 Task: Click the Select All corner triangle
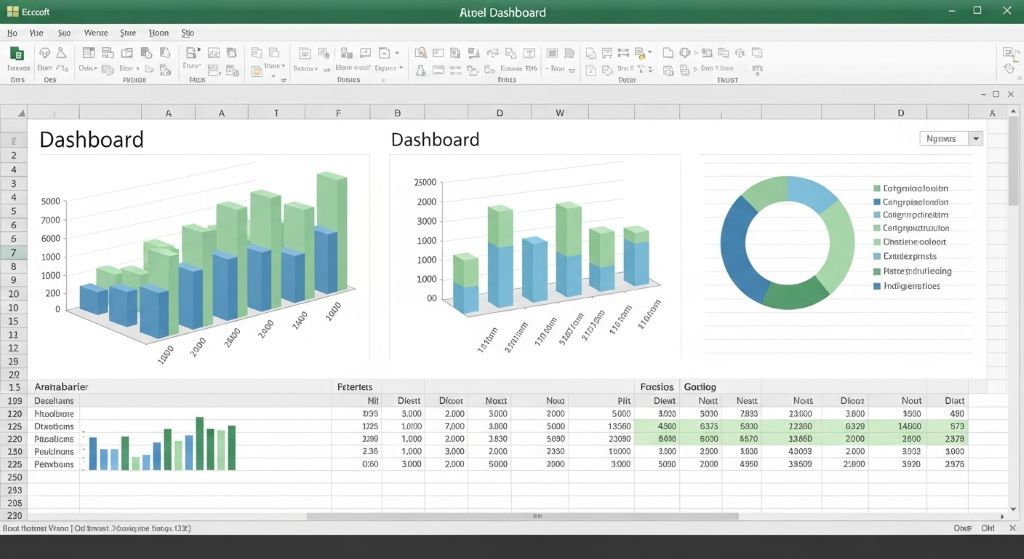(21, 113)
